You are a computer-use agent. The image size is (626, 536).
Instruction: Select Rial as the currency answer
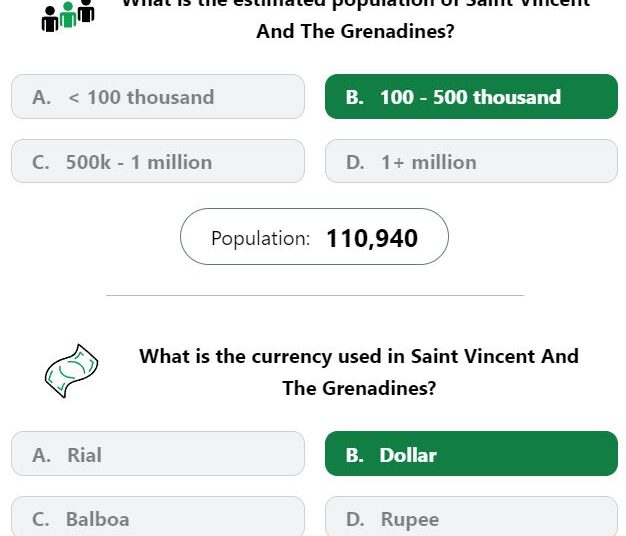tap(158, 454)
